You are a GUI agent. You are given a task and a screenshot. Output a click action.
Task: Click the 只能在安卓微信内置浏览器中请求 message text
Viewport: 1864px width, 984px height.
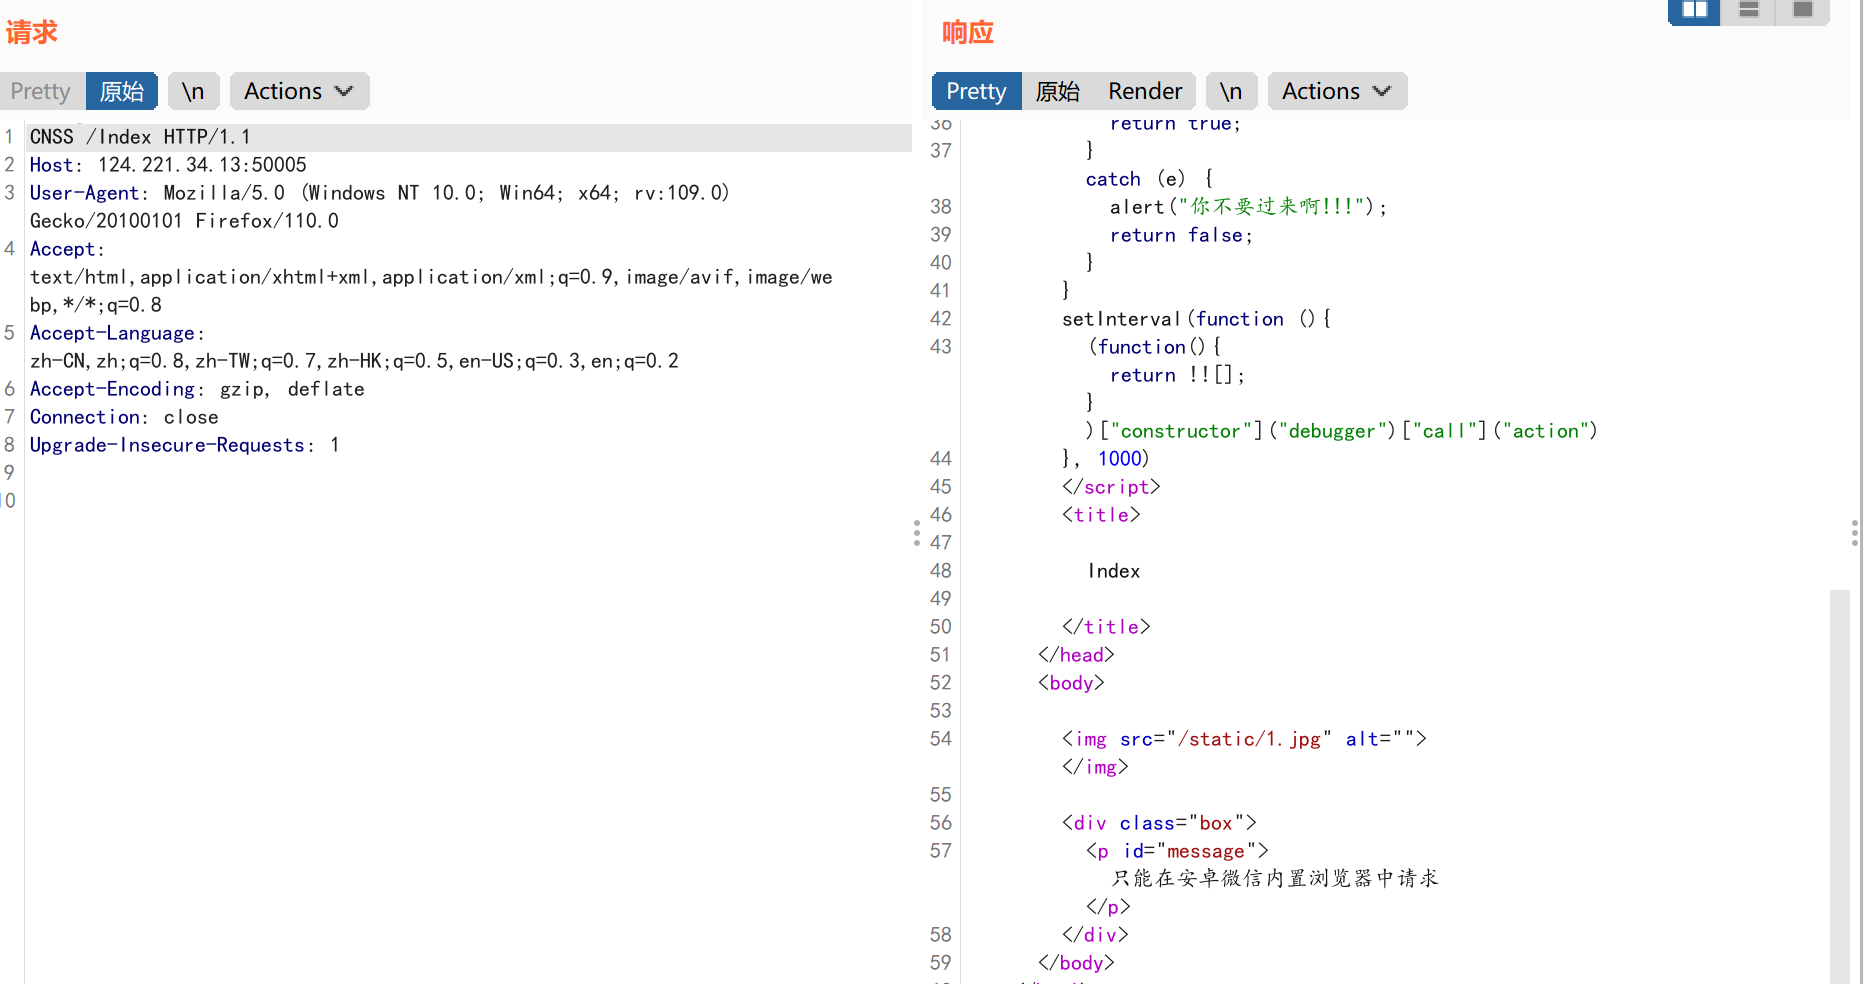[x=1275, y=878]
